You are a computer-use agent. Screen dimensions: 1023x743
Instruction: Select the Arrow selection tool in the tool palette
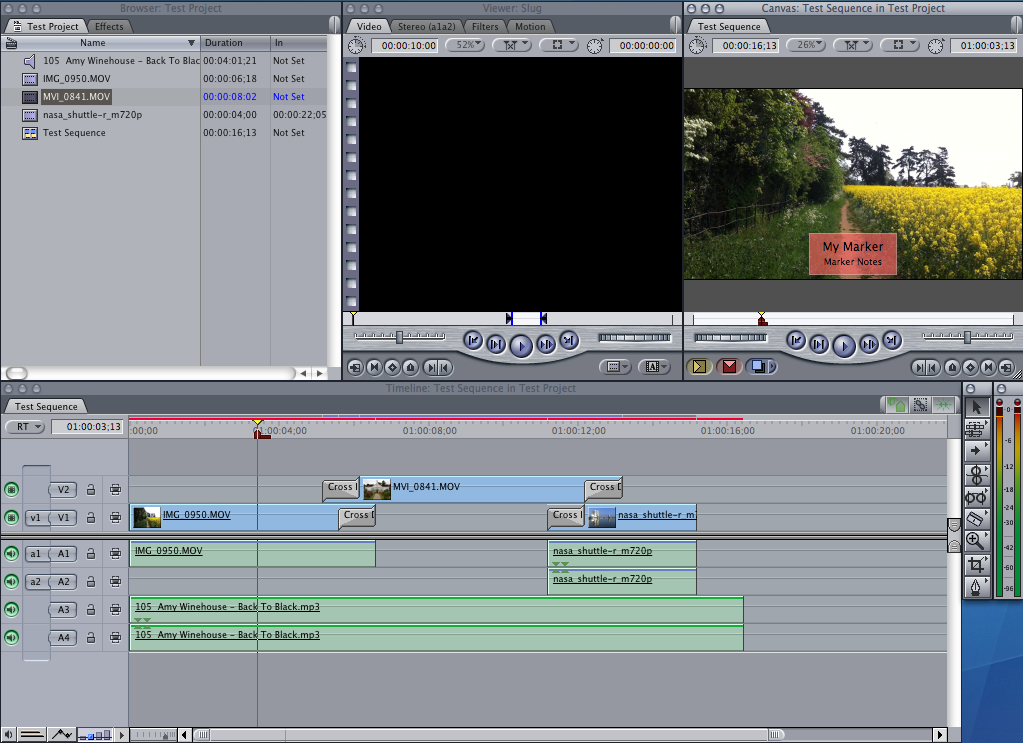coord(976,408)
